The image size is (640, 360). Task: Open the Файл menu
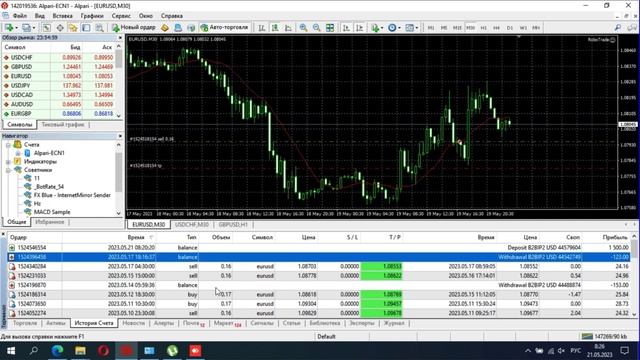(20, 16)
